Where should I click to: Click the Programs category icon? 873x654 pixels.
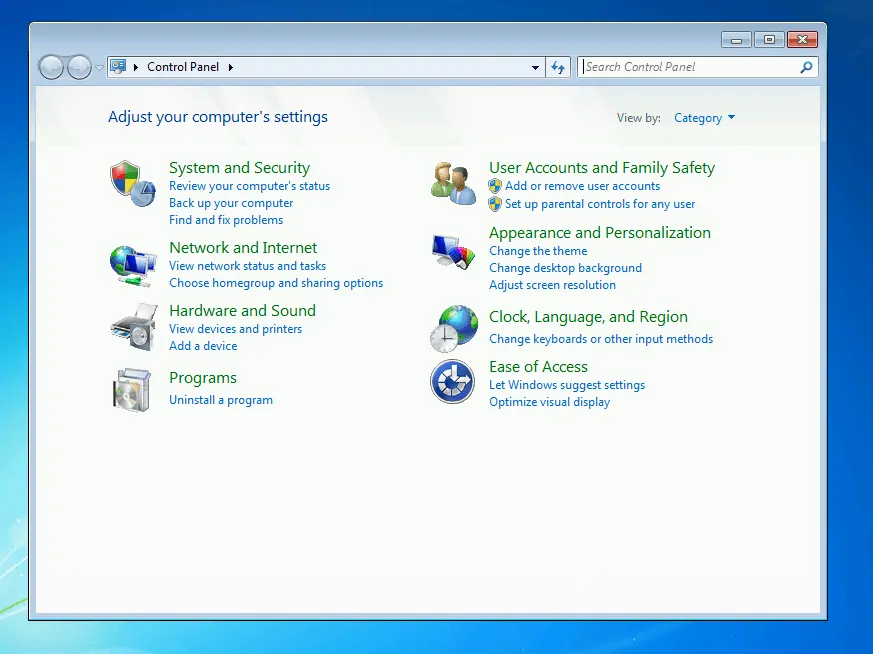(x=131, y=388)
